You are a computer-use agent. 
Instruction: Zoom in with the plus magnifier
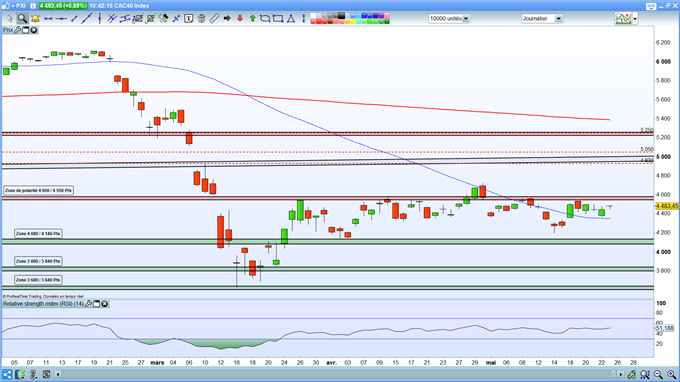click(x=671, y=374)
